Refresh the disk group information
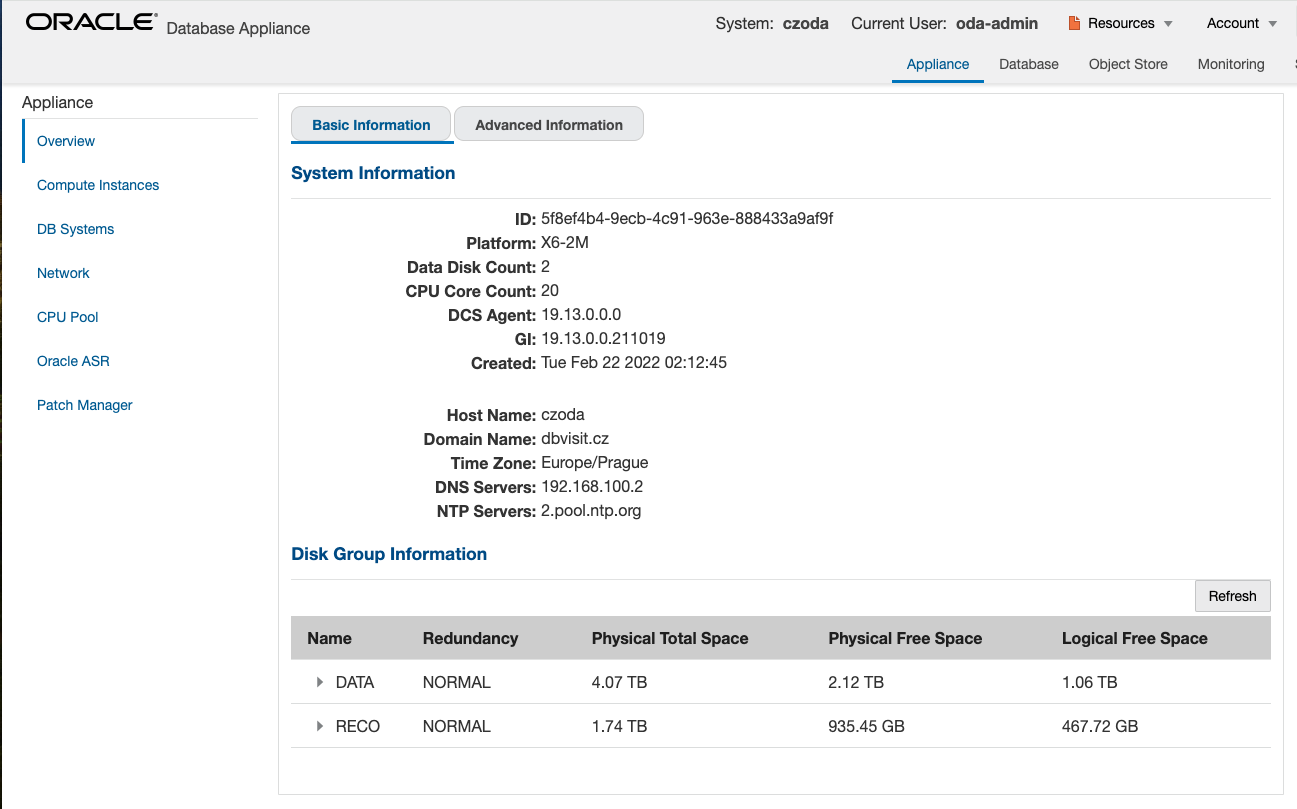1297x809 pixels. click(1232, 596)
